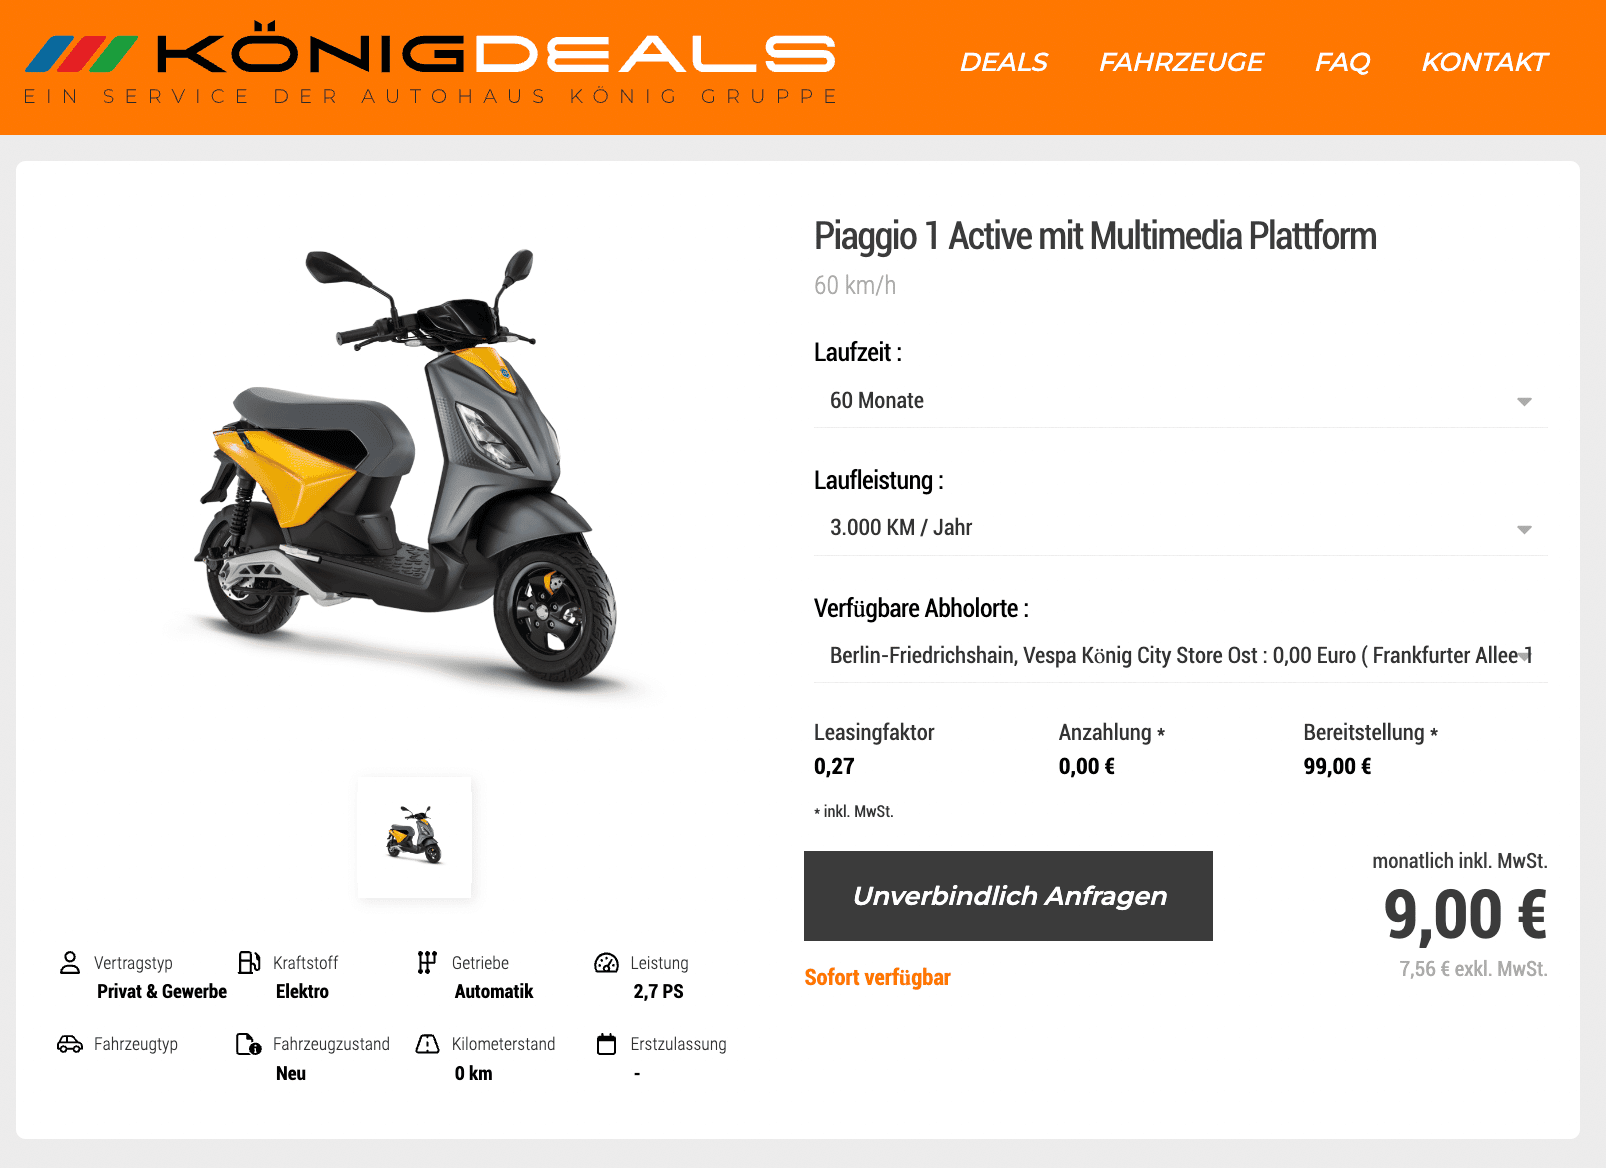Screen dimensions: 1606x1168
Task: Click the Unverbindlich Anfragen button
Action: (x=1008, y=896)
